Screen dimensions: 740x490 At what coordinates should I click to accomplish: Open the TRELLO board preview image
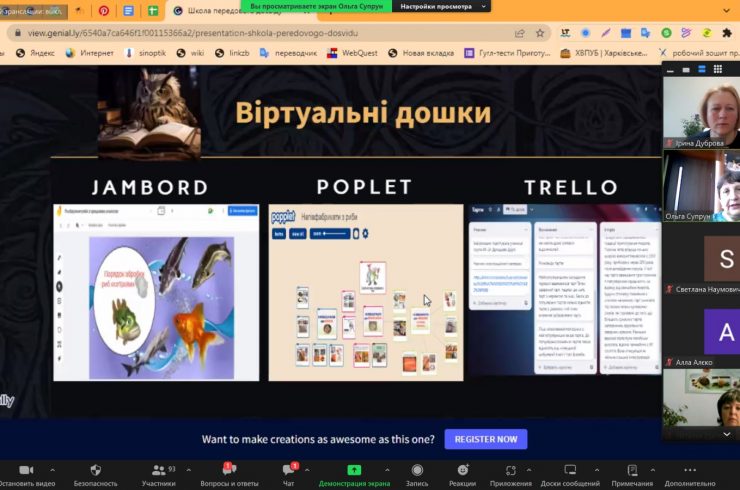point(565,290)
